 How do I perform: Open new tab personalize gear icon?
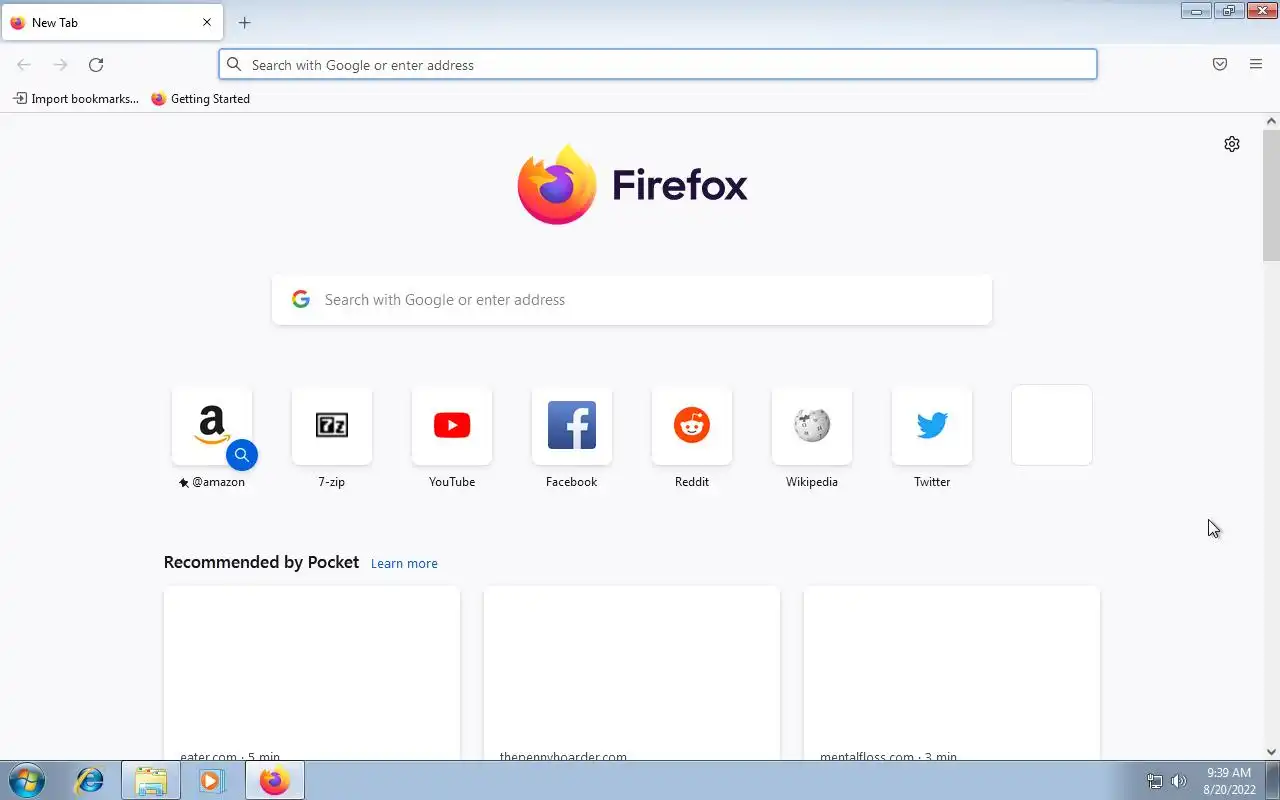click(x=1232, y=144)
